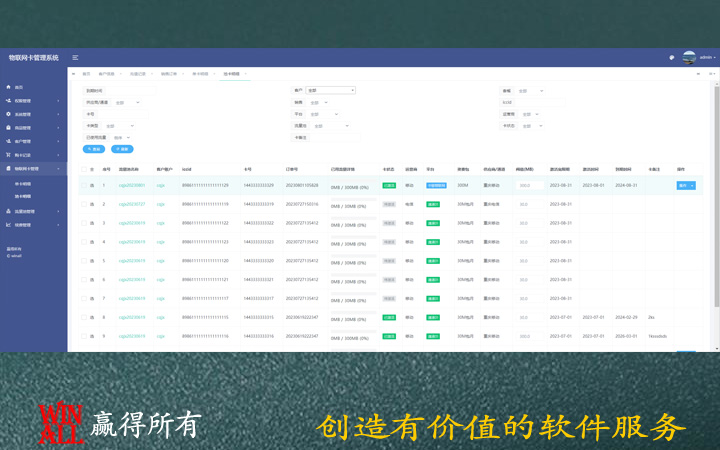This screenshot has width=720, height=450.
Task: Expand the 权限管理 sidebar menu
Action: pyautogui.click(x=33, y=101)
